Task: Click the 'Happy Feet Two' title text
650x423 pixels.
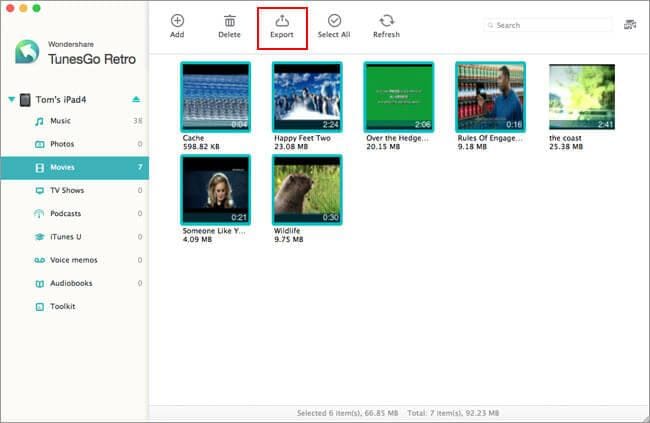Action: click(x=303, y=138)
